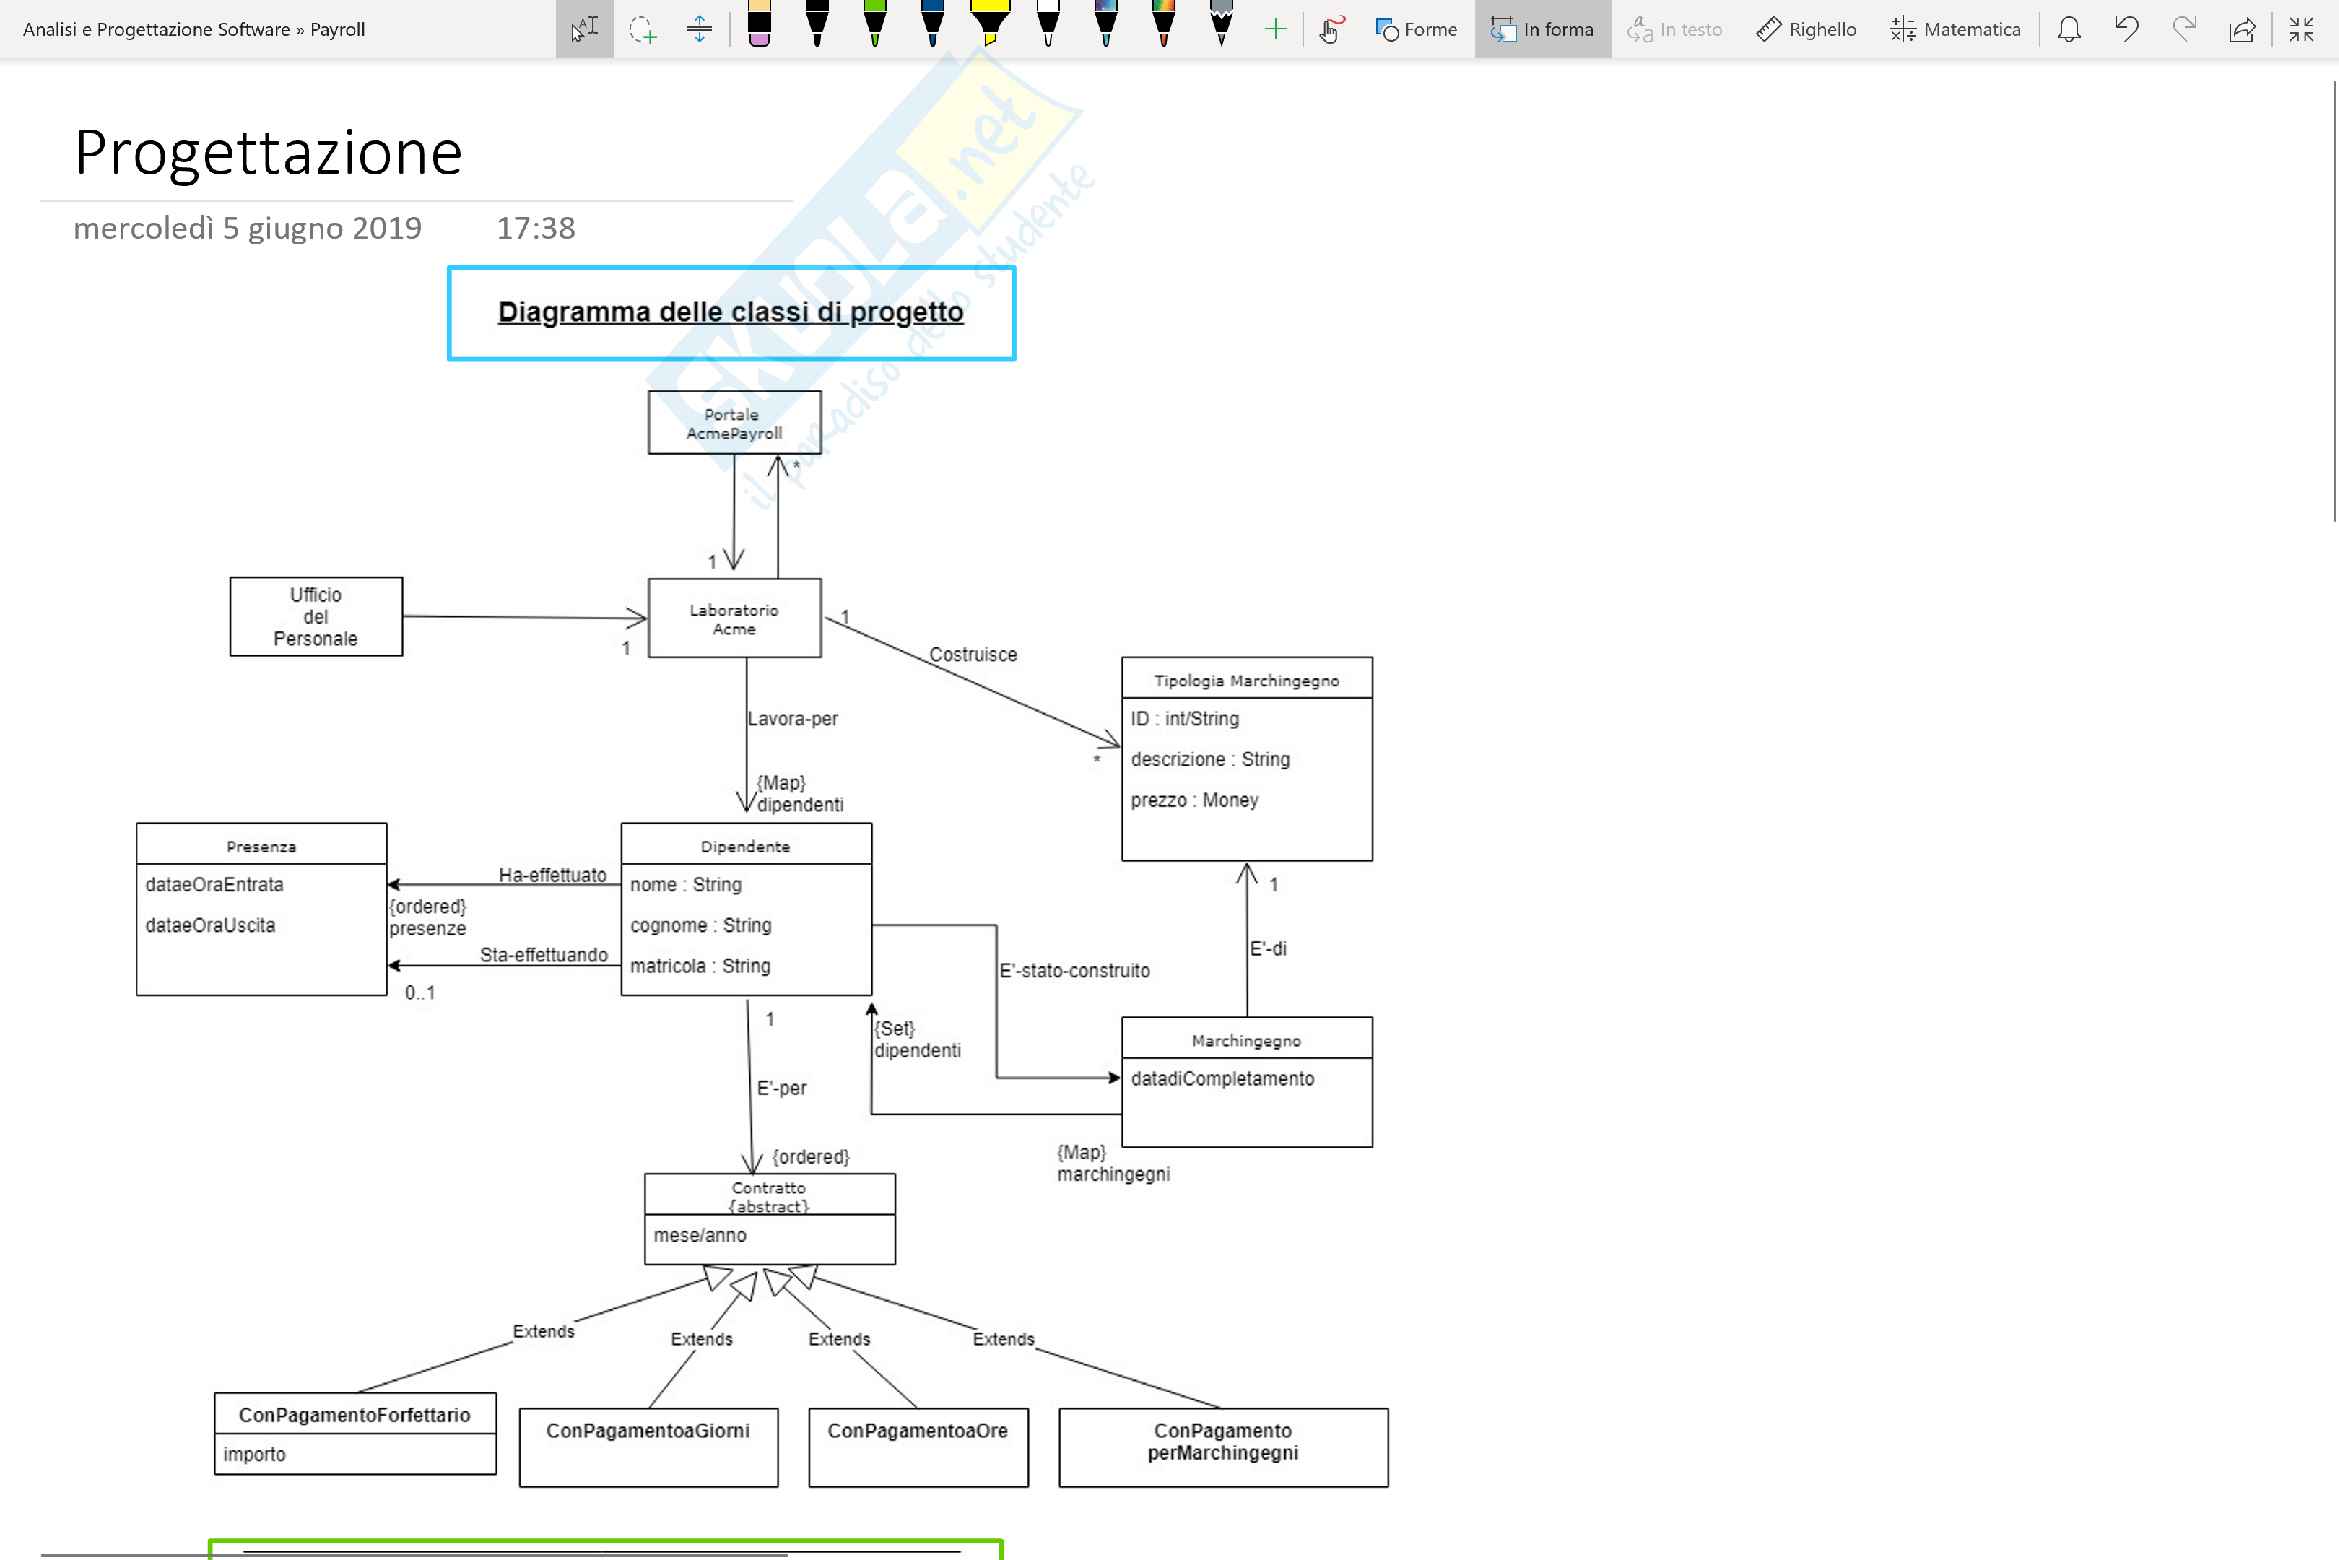Toggle draw with touch mode
Image resolution: width=2339 pixels, height=1560 pixels.
[x=1330, y=29]
